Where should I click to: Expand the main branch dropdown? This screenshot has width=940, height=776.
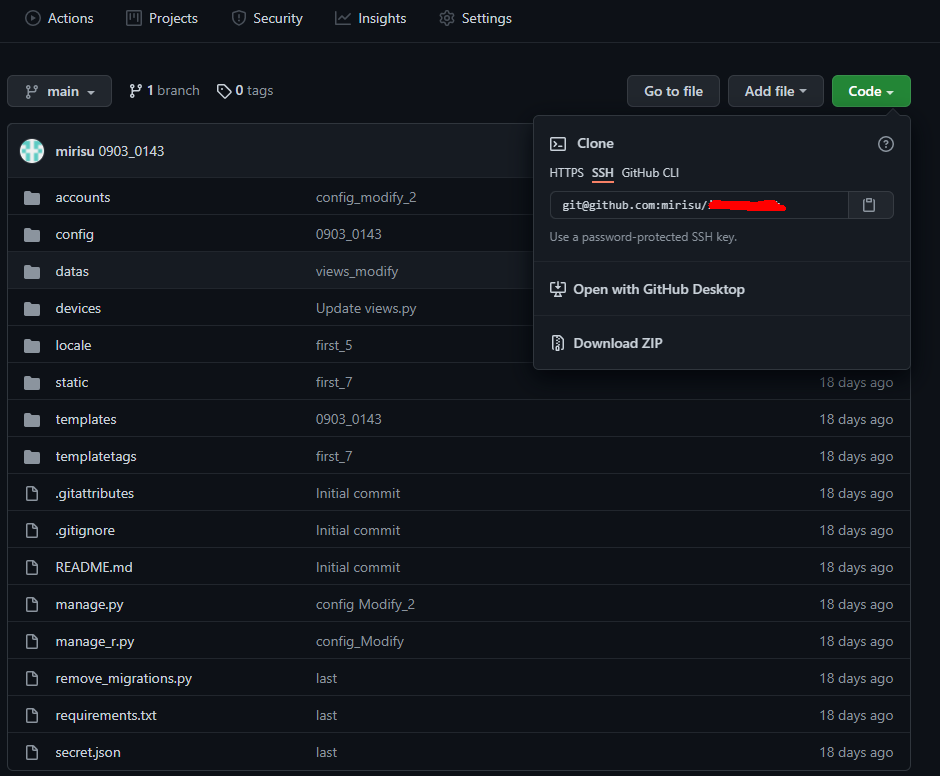click(59, 91)
